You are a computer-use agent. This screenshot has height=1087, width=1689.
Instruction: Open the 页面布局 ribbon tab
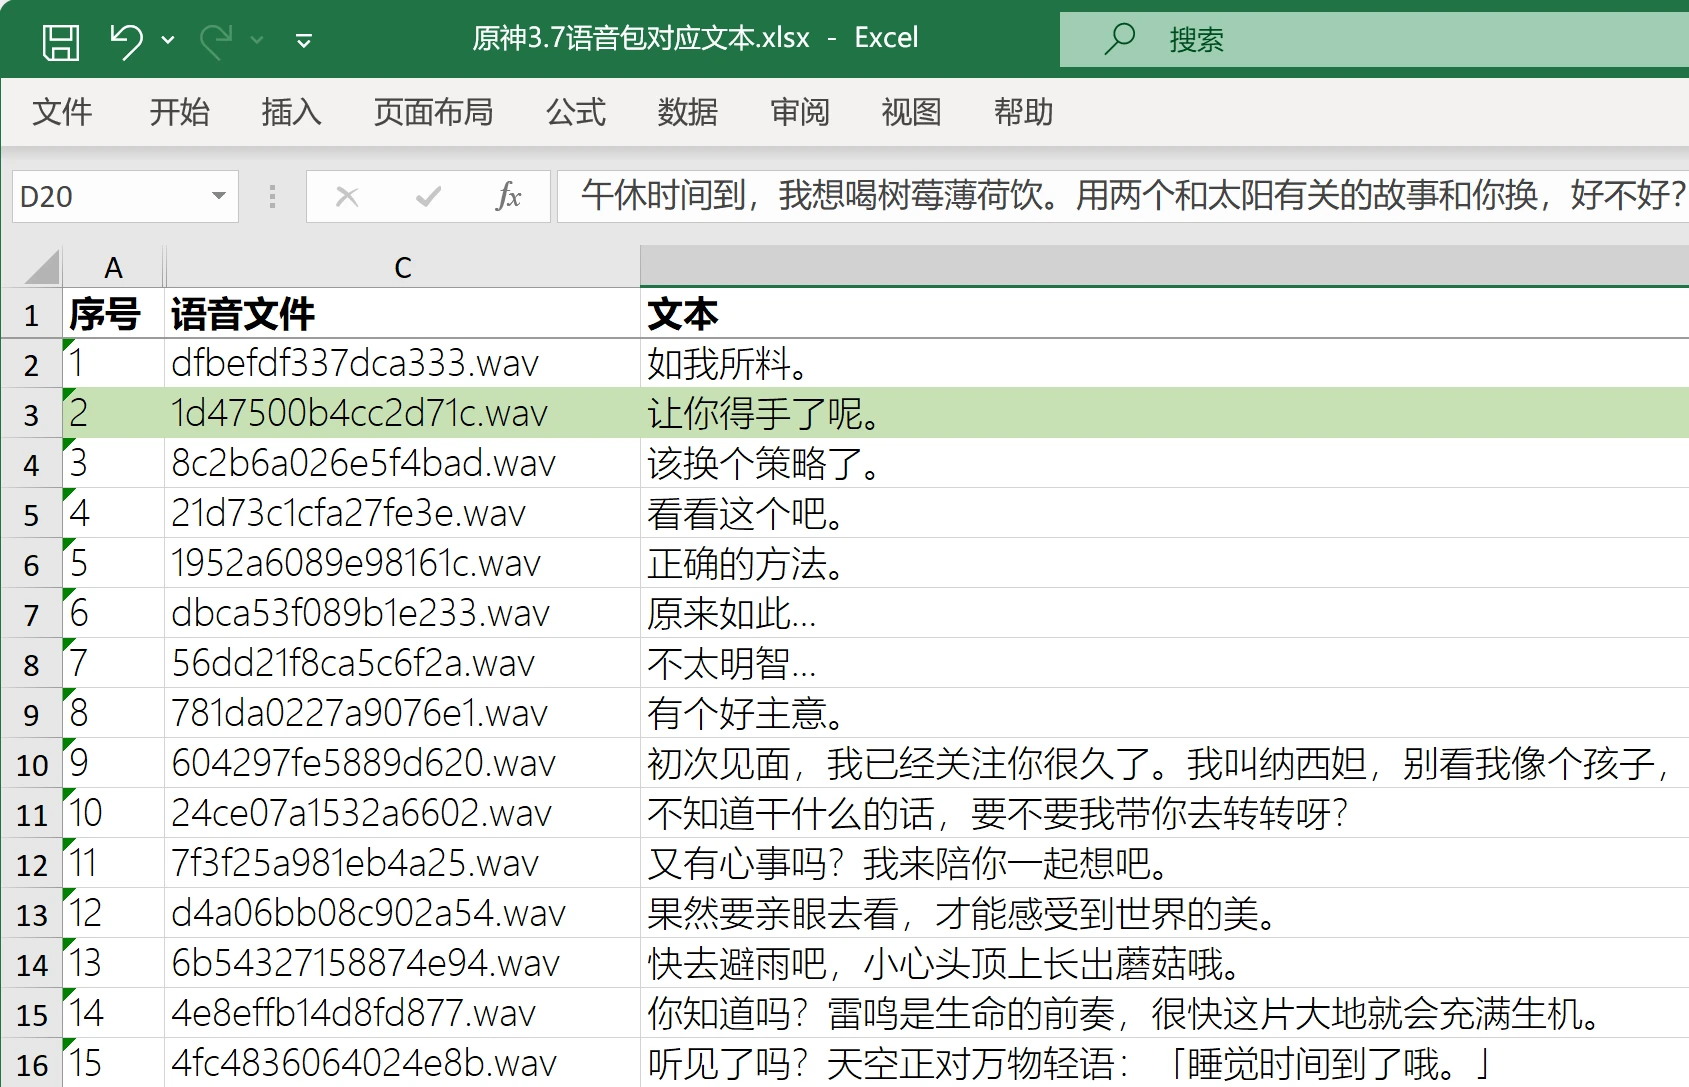tap(433, 112)
